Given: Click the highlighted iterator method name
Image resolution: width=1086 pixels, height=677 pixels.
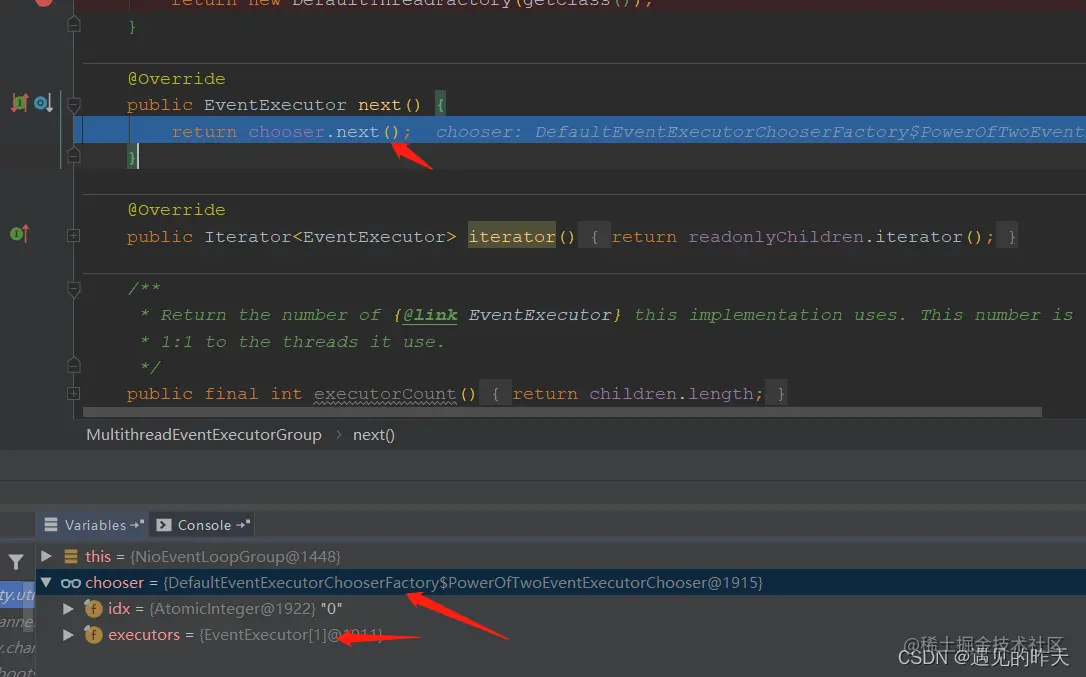Looking at the screenshot, I should pos(512,236).
